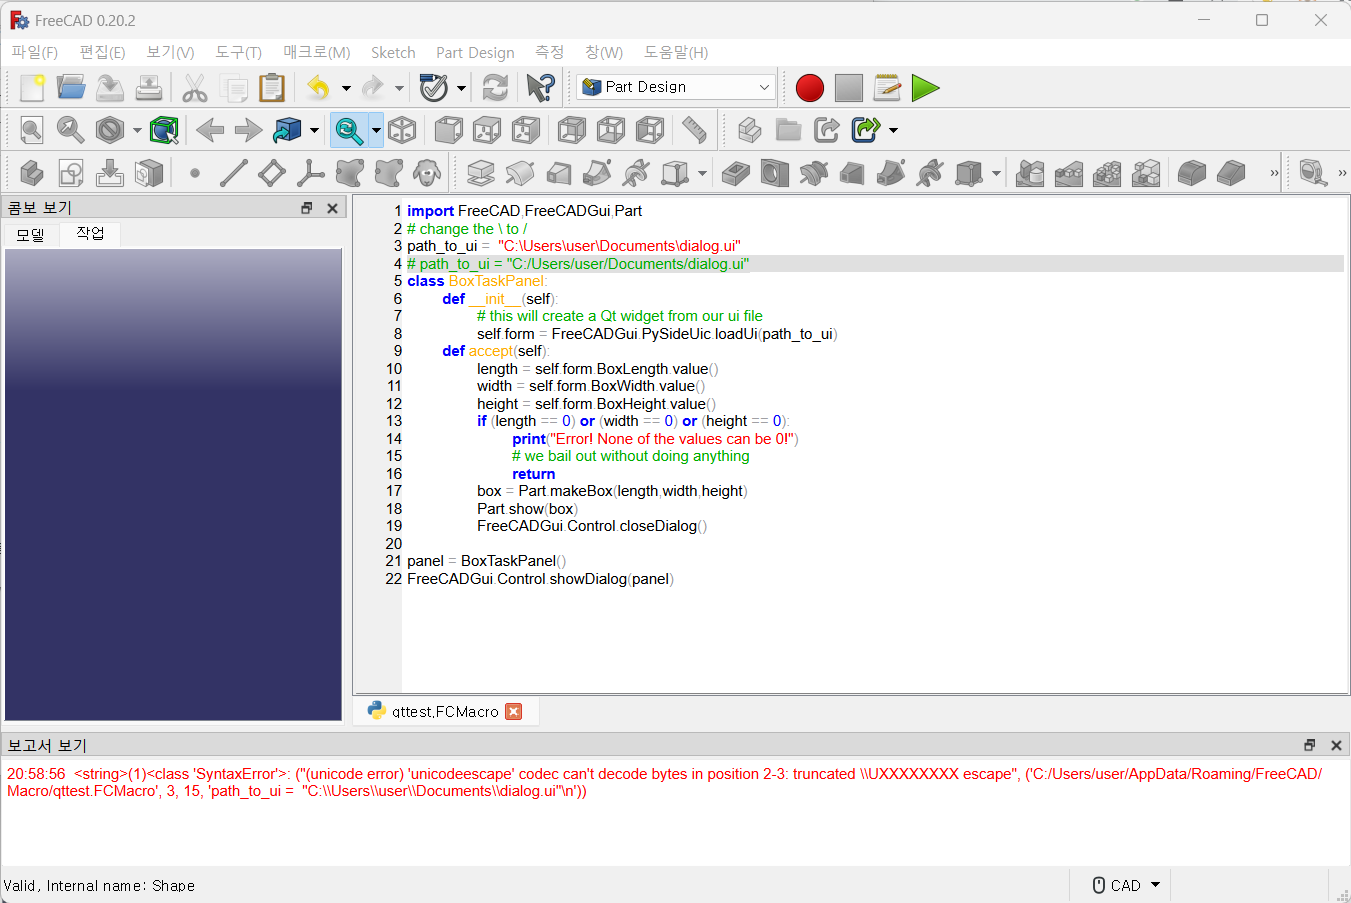Click the Pocket tool icon
The image size is (1351, 903).
pos(736,173)
